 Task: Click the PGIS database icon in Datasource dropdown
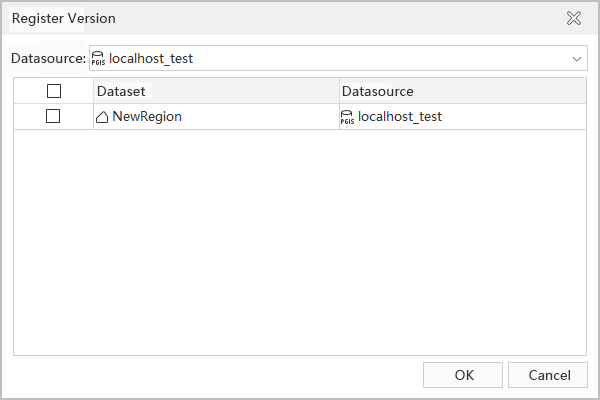point(98,58)
